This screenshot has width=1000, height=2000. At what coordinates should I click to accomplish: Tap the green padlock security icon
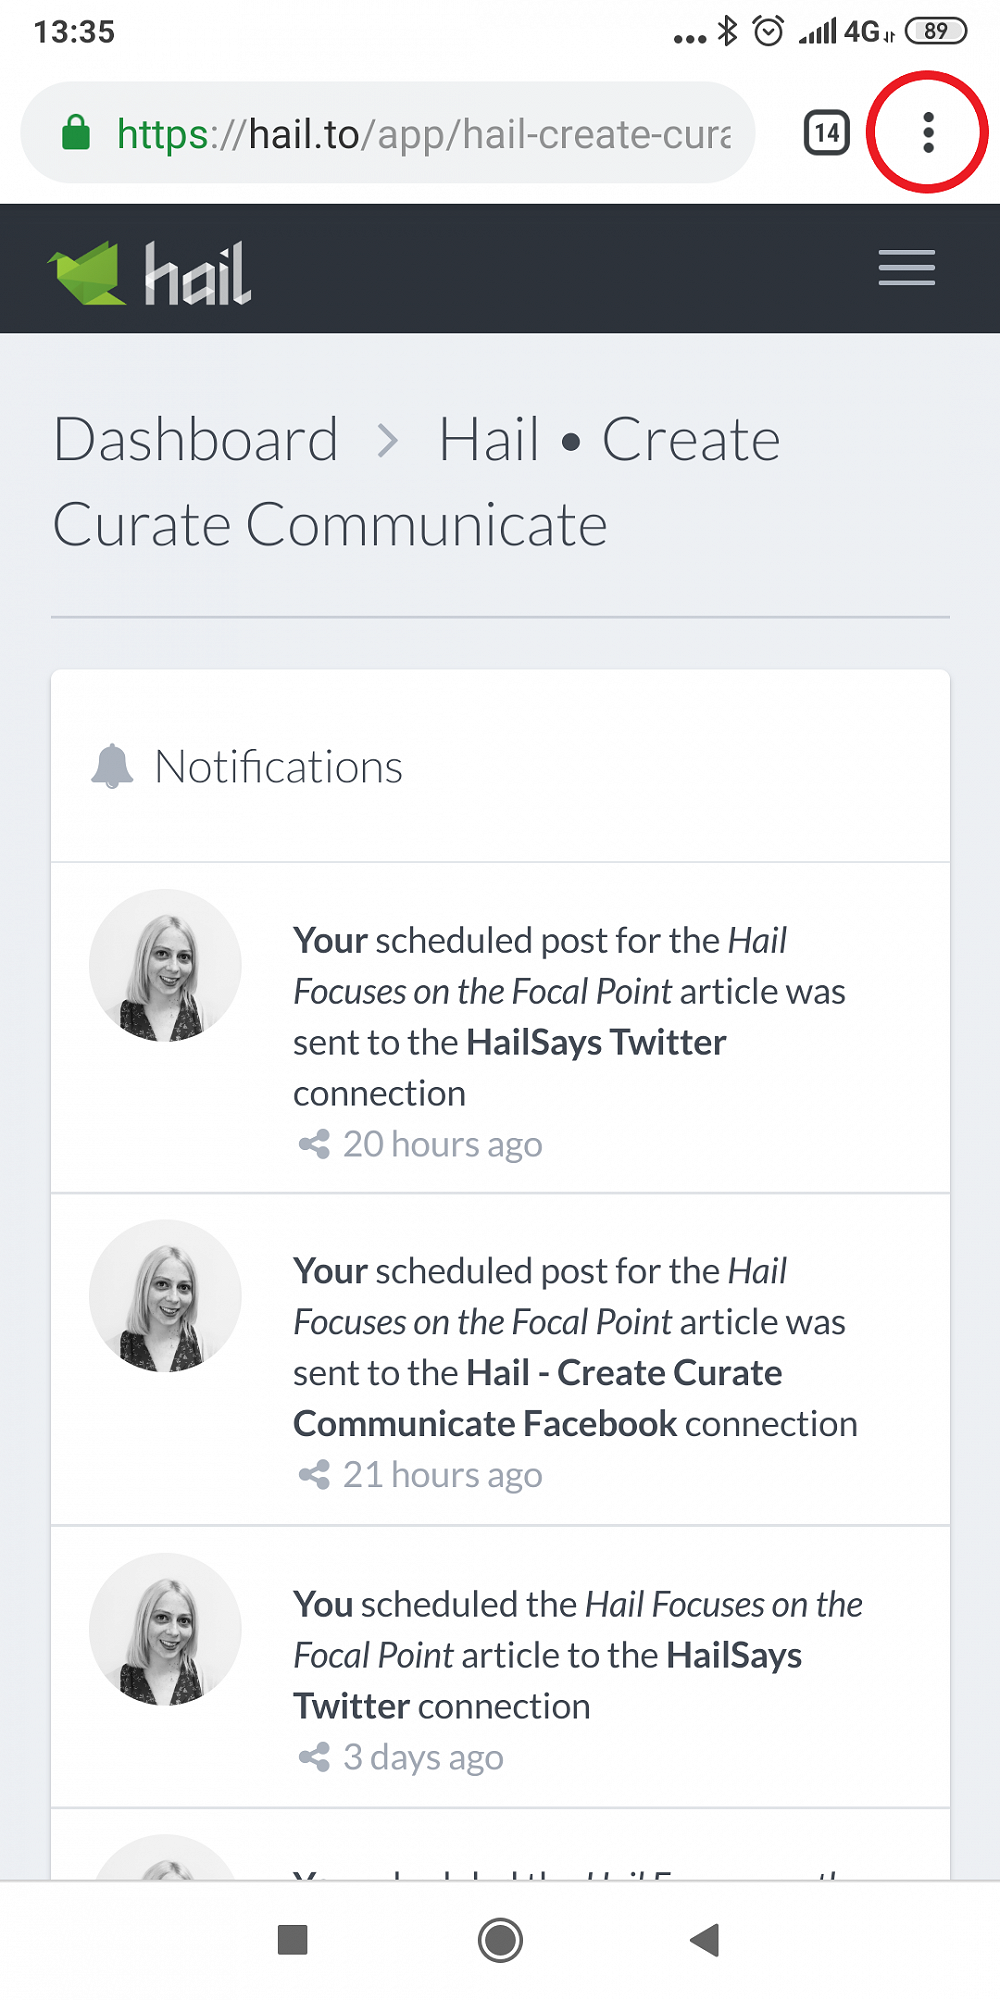click(76, 133)
